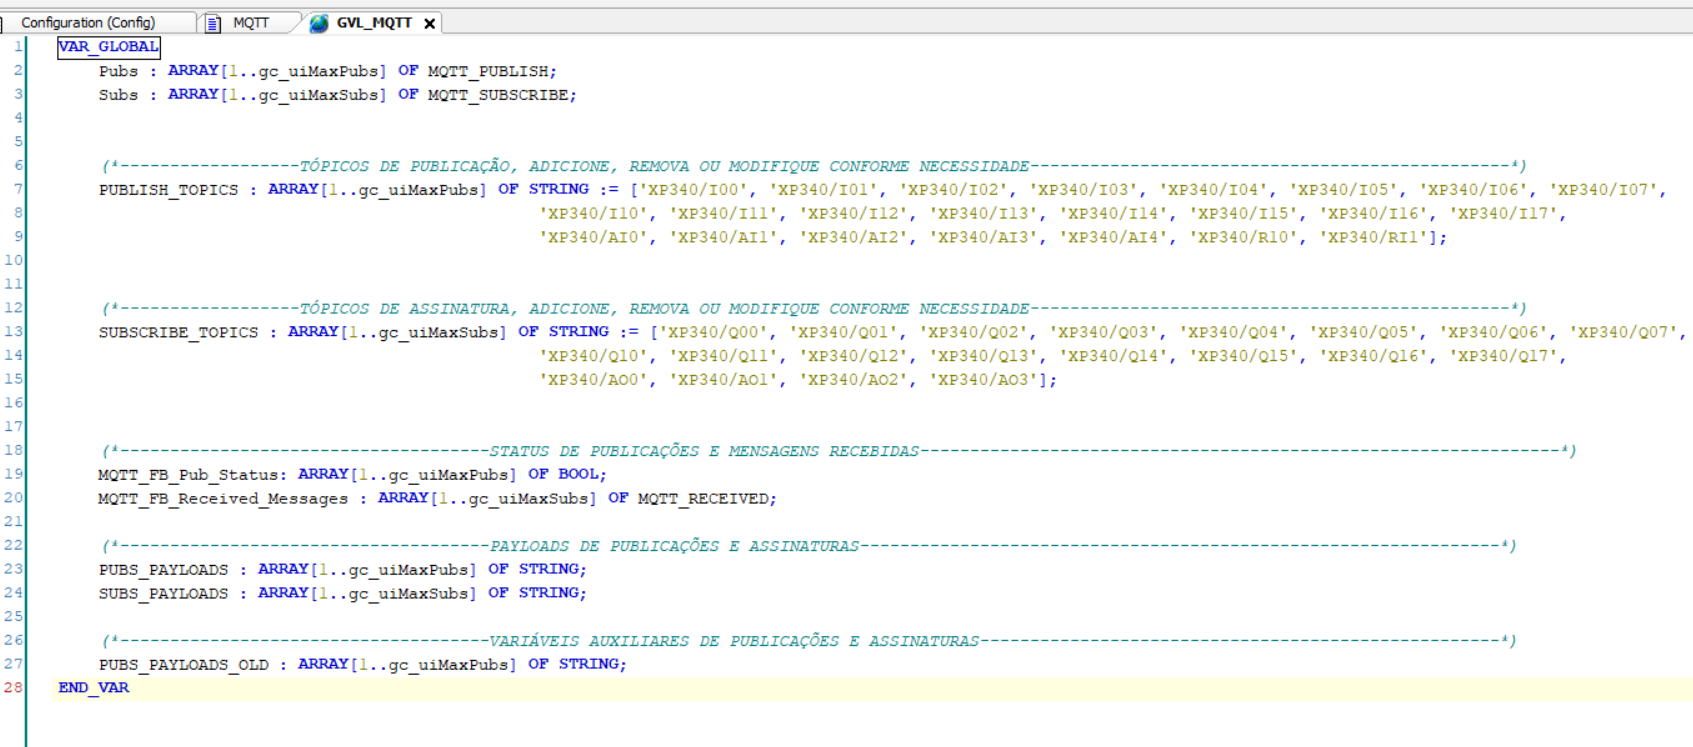Click the globe icon on GVL_MQTT tab
This screenshot has height=747, width=1693.
click(319, 23)
